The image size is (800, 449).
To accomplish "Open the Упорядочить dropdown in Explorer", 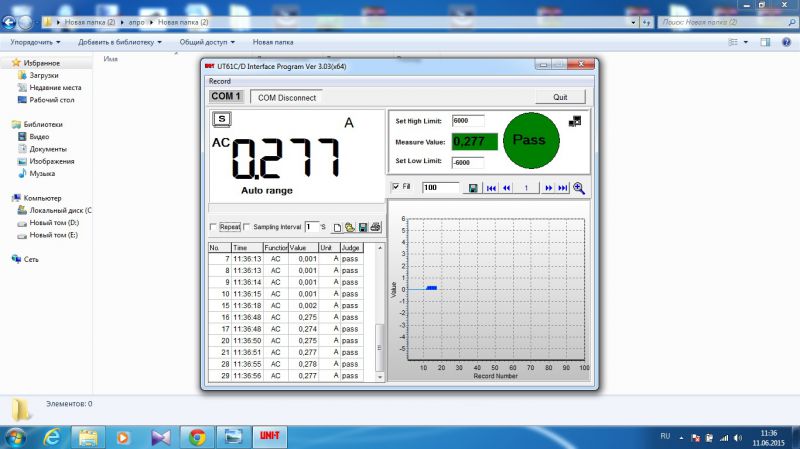I will tap(36, 42).
